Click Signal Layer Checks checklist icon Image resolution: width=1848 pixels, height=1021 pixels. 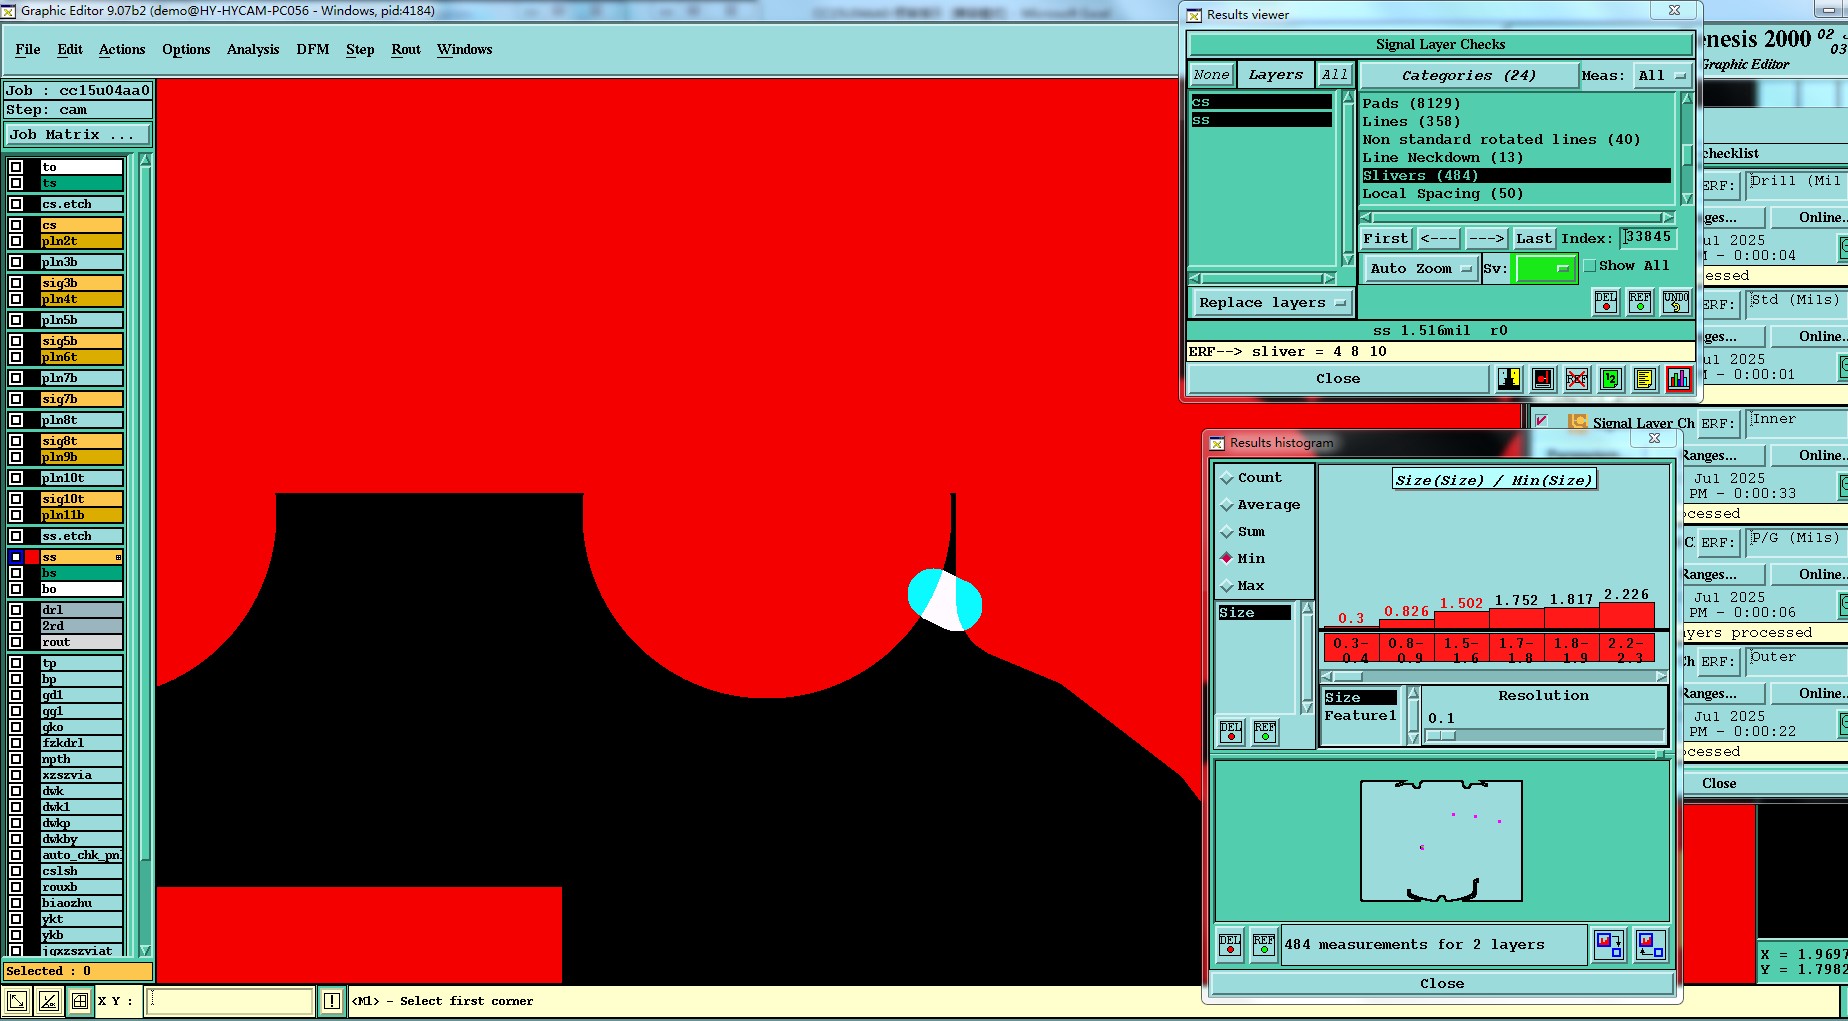pos(1577,422)
